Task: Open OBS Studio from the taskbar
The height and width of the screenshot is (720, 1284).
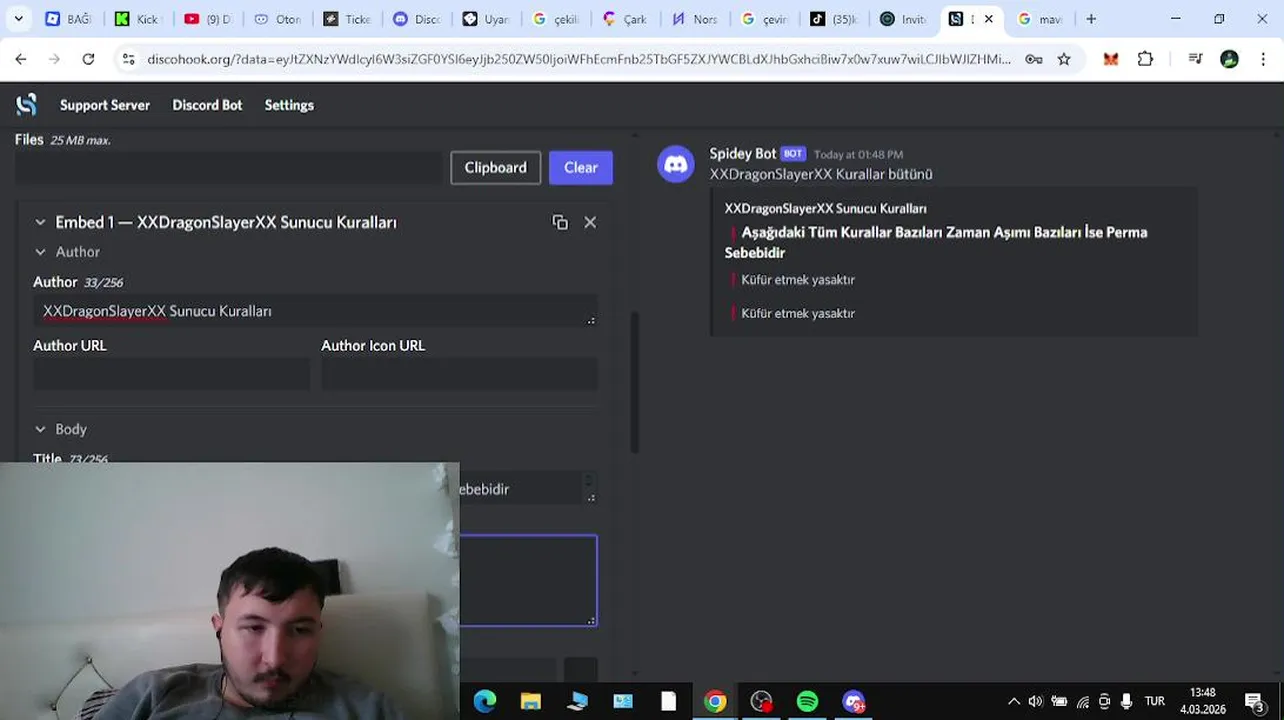Action: (x=761, y=701)
